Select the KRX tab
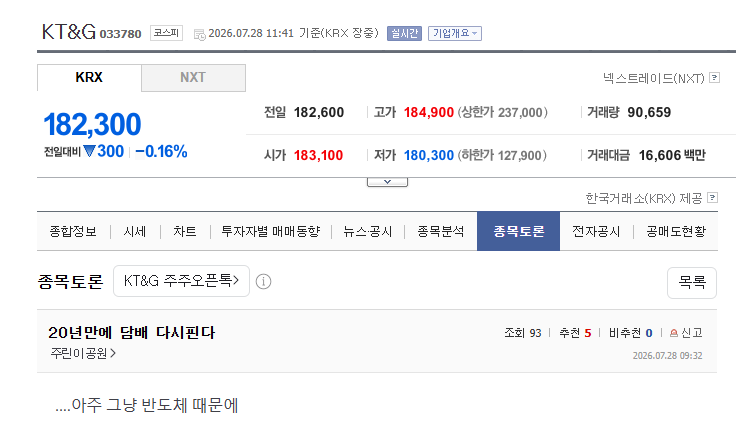This screenshot has width=736, height=443. pyautogui.click(x=89, y=77)
